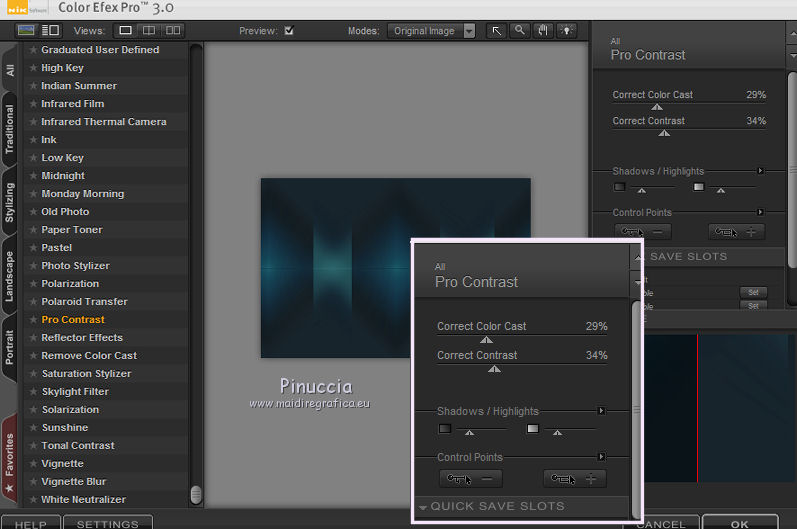This screenshot has height=529, width=797.
Task: Click the remove control point button in the original right panel
Action: (642, 232)
